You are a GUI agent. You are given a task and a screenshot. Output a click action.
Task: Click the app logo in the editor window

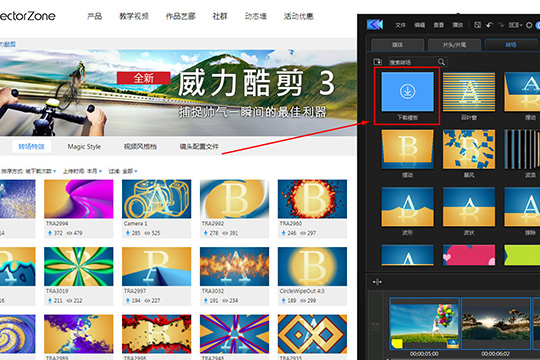click(x=375, y=24)
